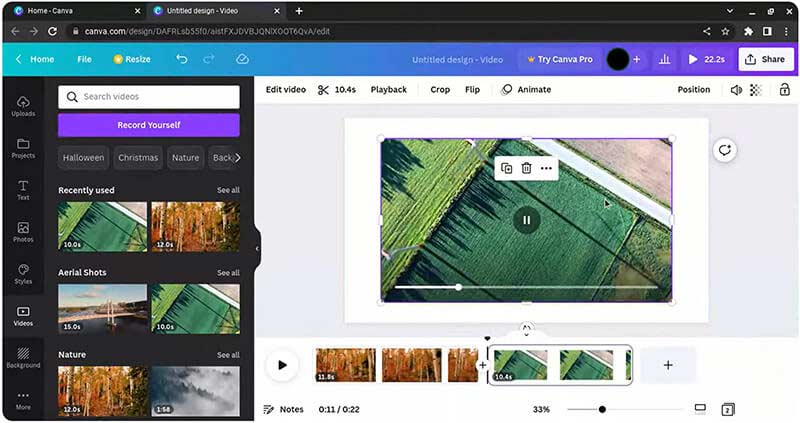Expand category chips with right chevron
This screenshot has width=800, height=423.
point(237,157)
